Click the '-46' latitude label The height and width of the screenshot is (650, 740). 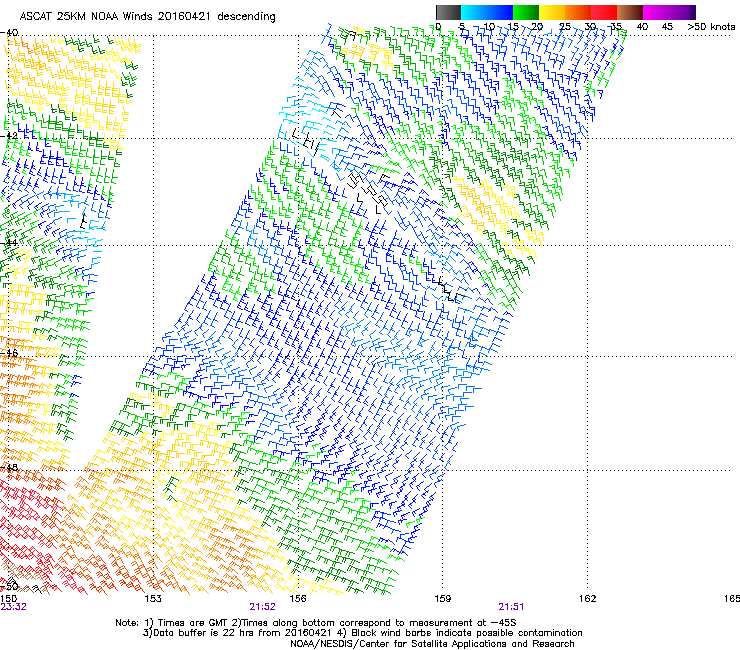9,353
